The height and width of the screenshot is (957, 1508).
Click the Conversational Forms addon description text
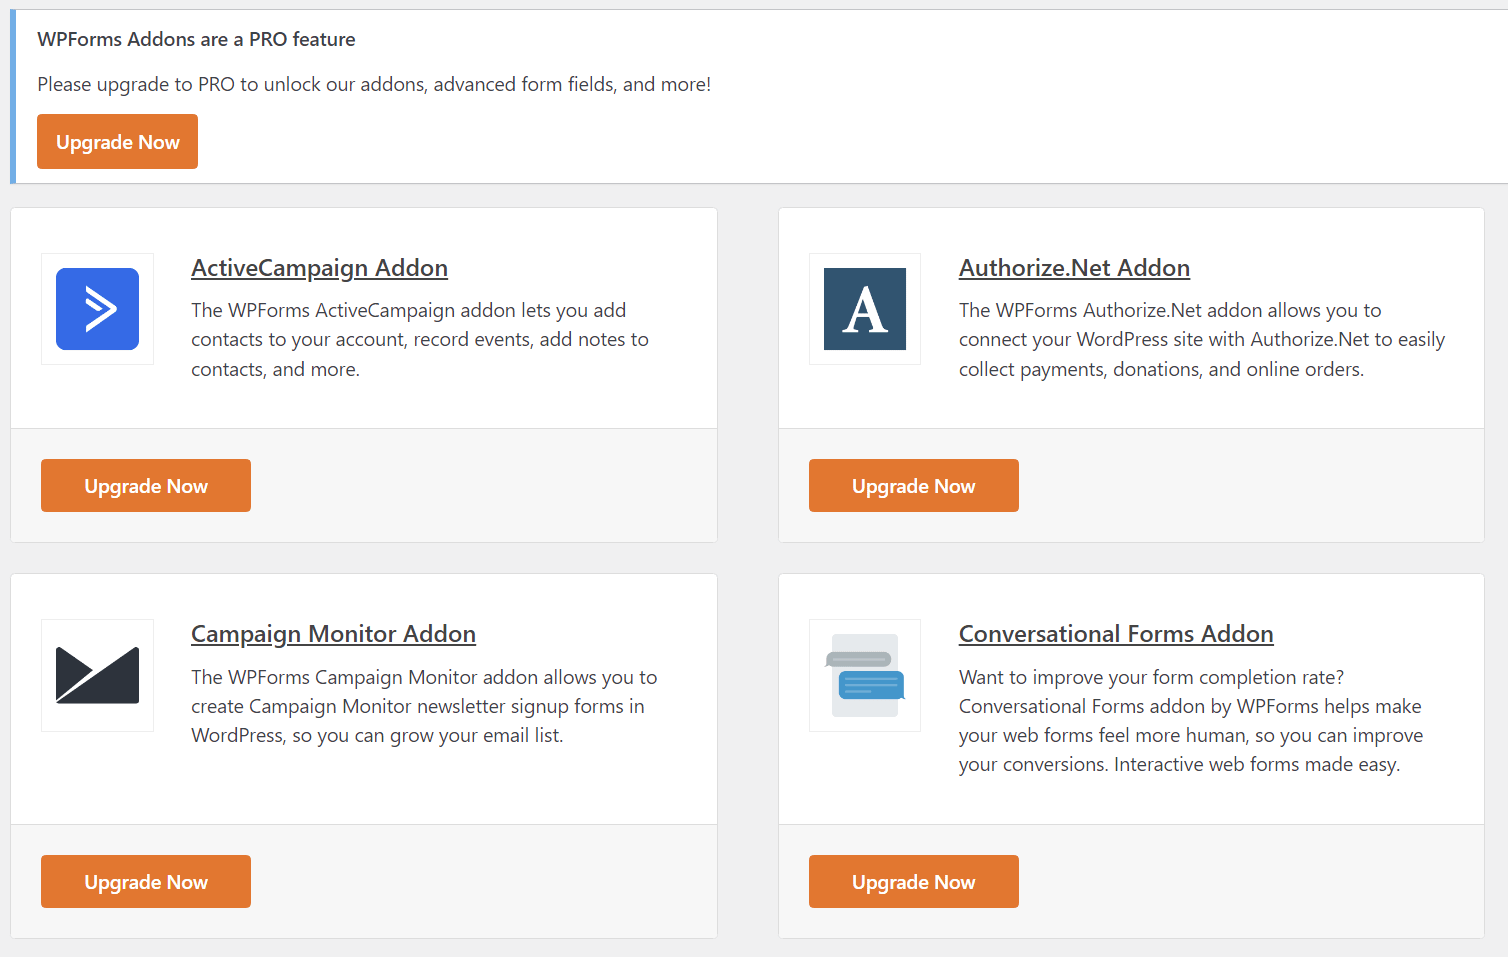tap(1190, 720)
